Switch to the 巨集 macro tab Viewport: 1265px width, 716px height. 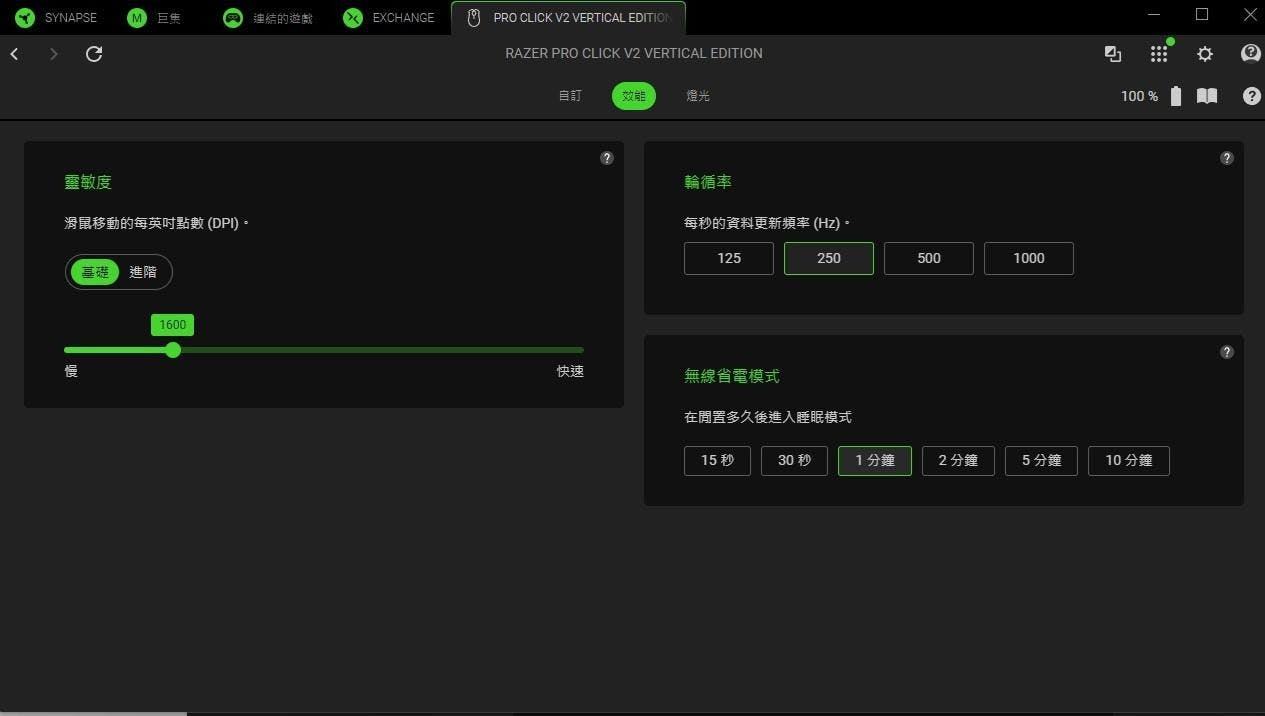156,18
